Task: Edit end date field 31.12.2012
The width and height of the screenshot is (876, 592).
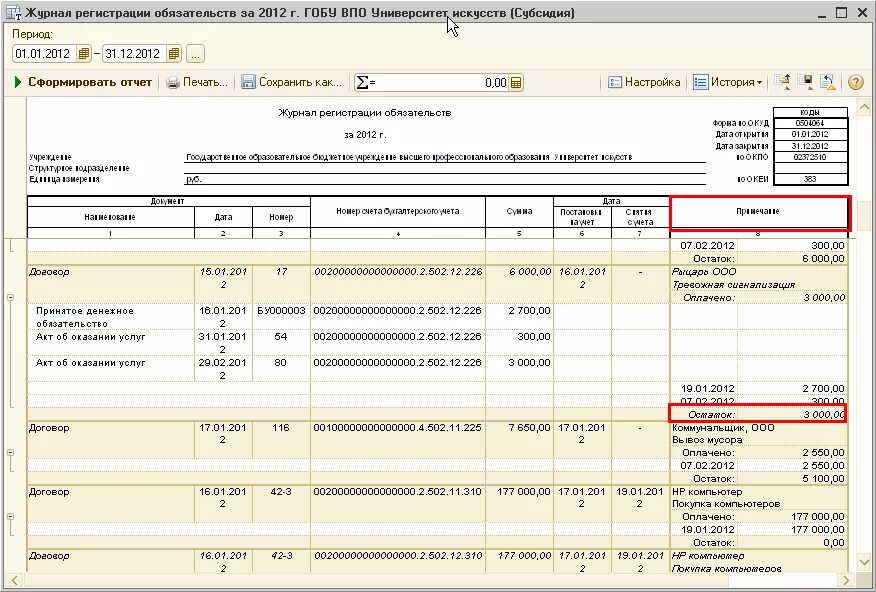Action: (135, 54)
